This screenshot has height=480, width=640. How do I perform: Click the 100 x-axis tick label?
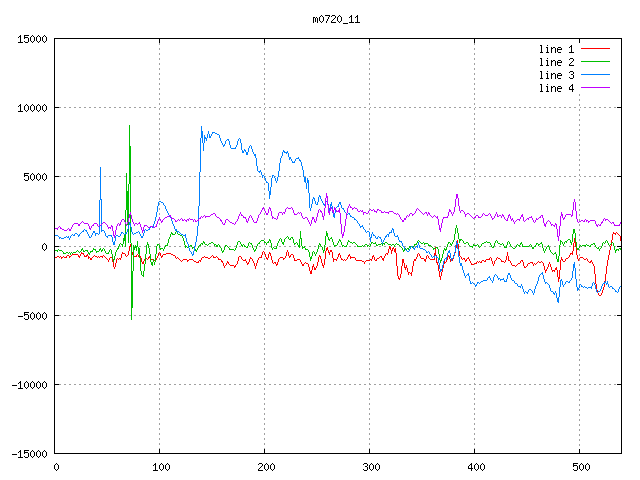click(160, 466)
